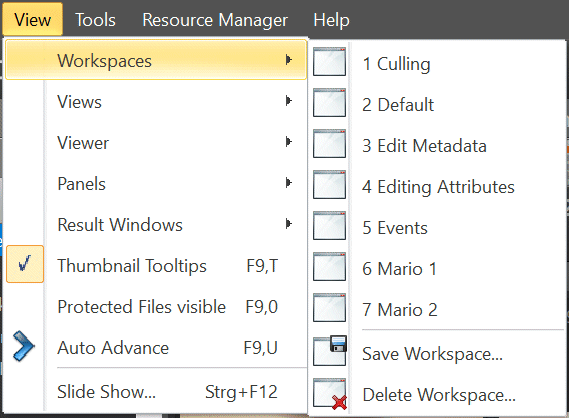Expand the Views submenu arrow

(288, 101)
